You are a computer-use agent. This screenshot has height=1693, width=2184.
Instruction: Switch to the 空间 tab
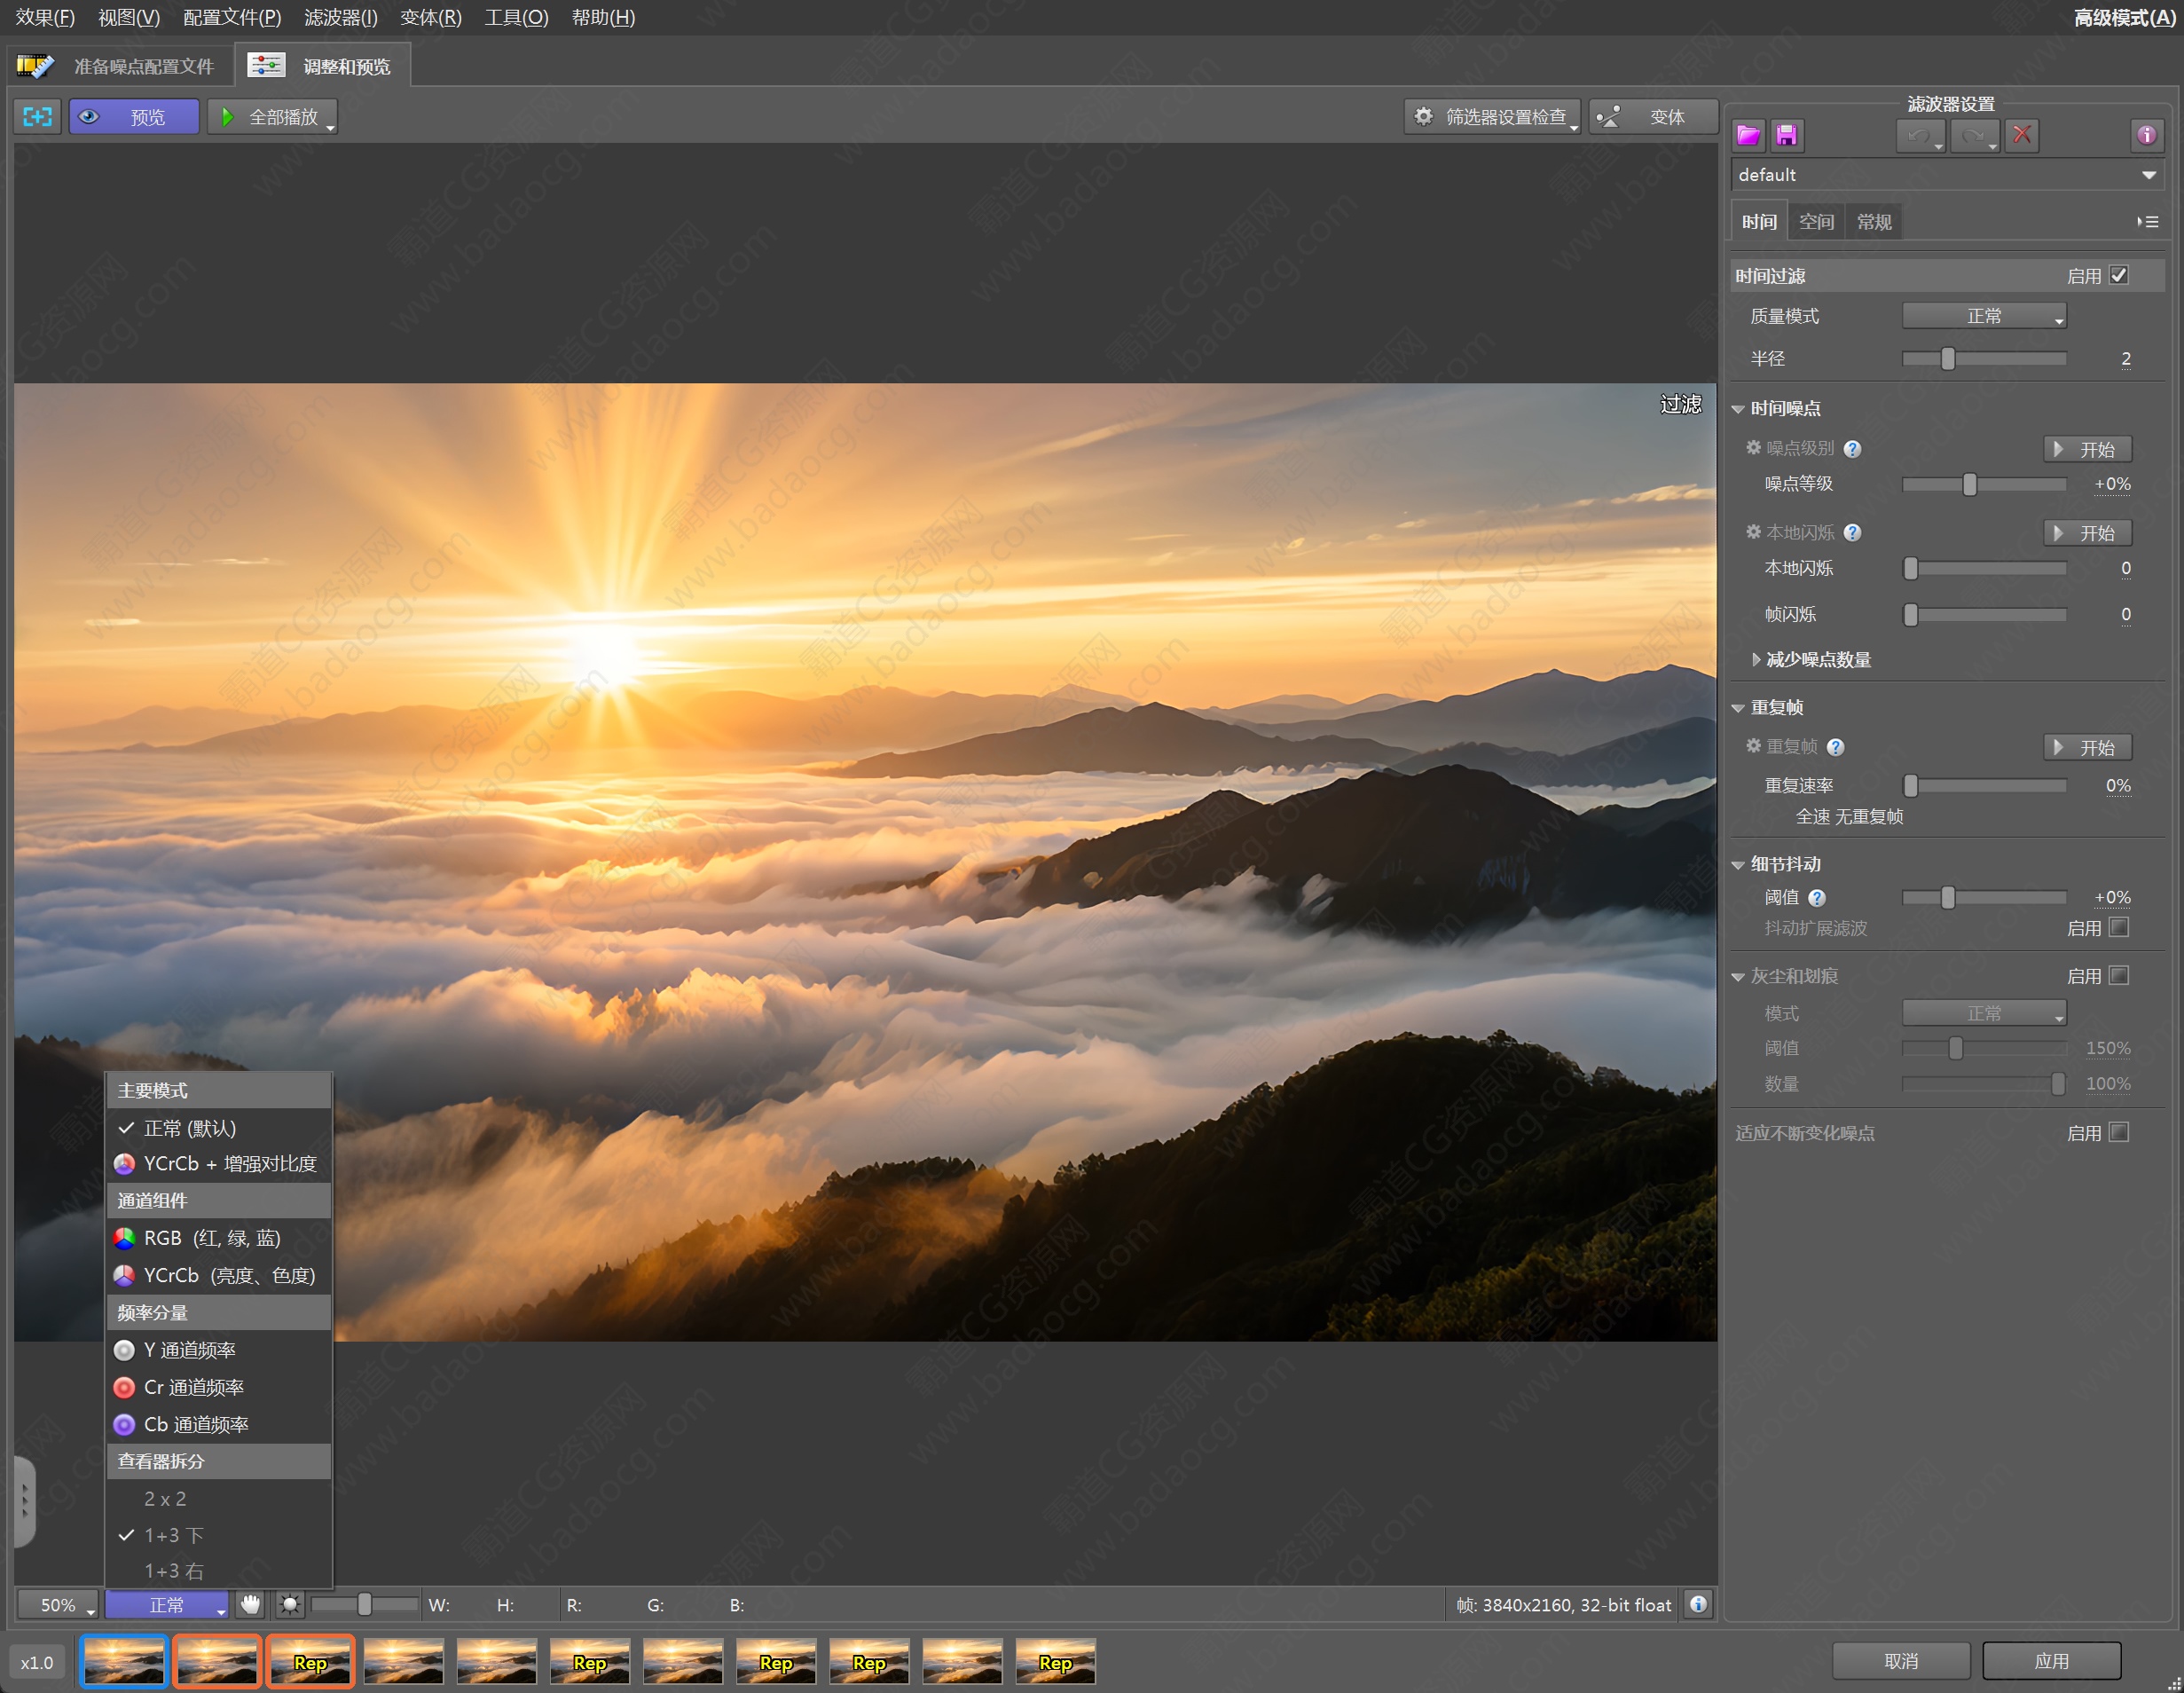point(1816,222)
